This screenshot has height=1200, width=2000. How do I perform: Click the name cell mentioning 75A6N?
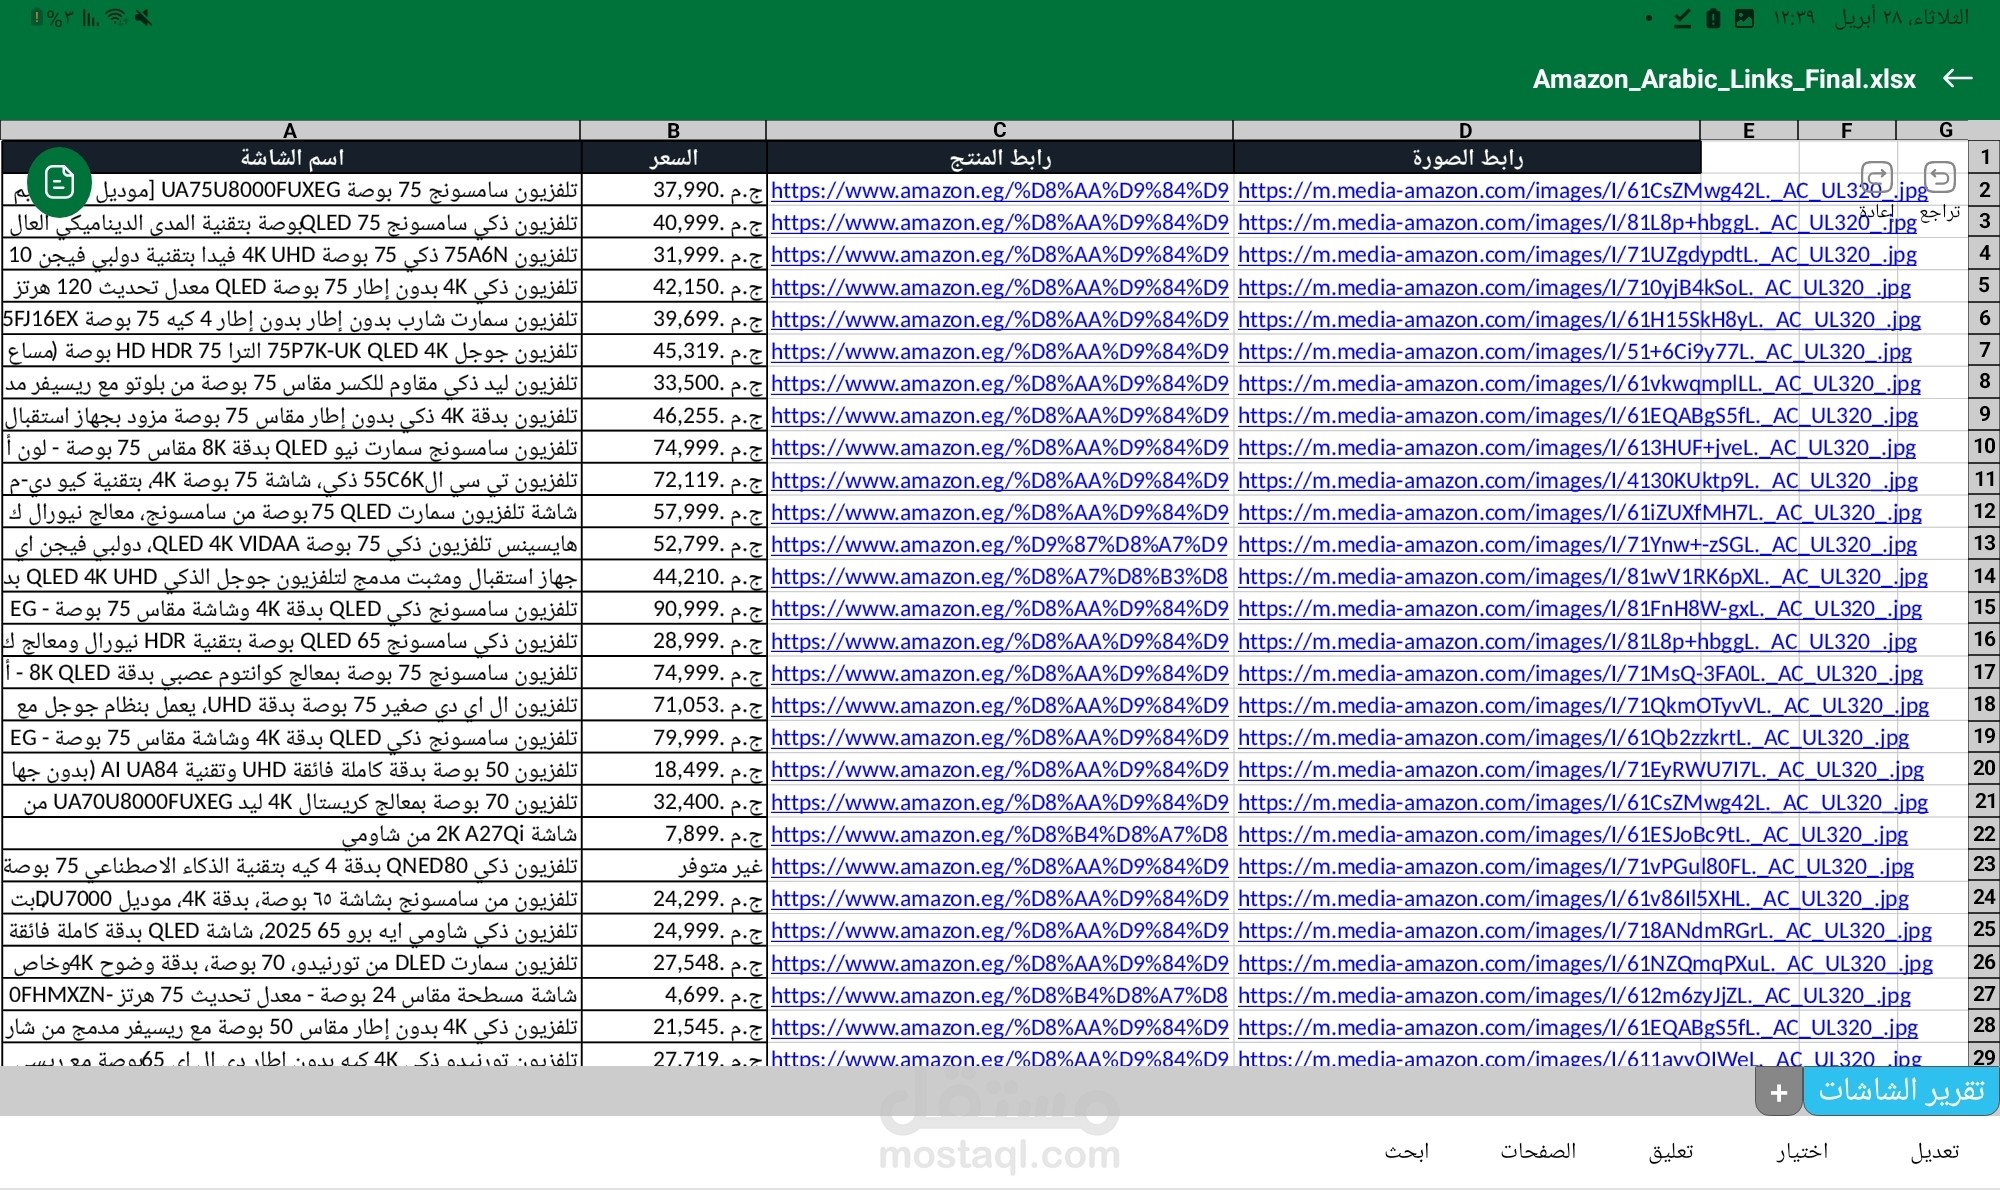click(292, 254)
